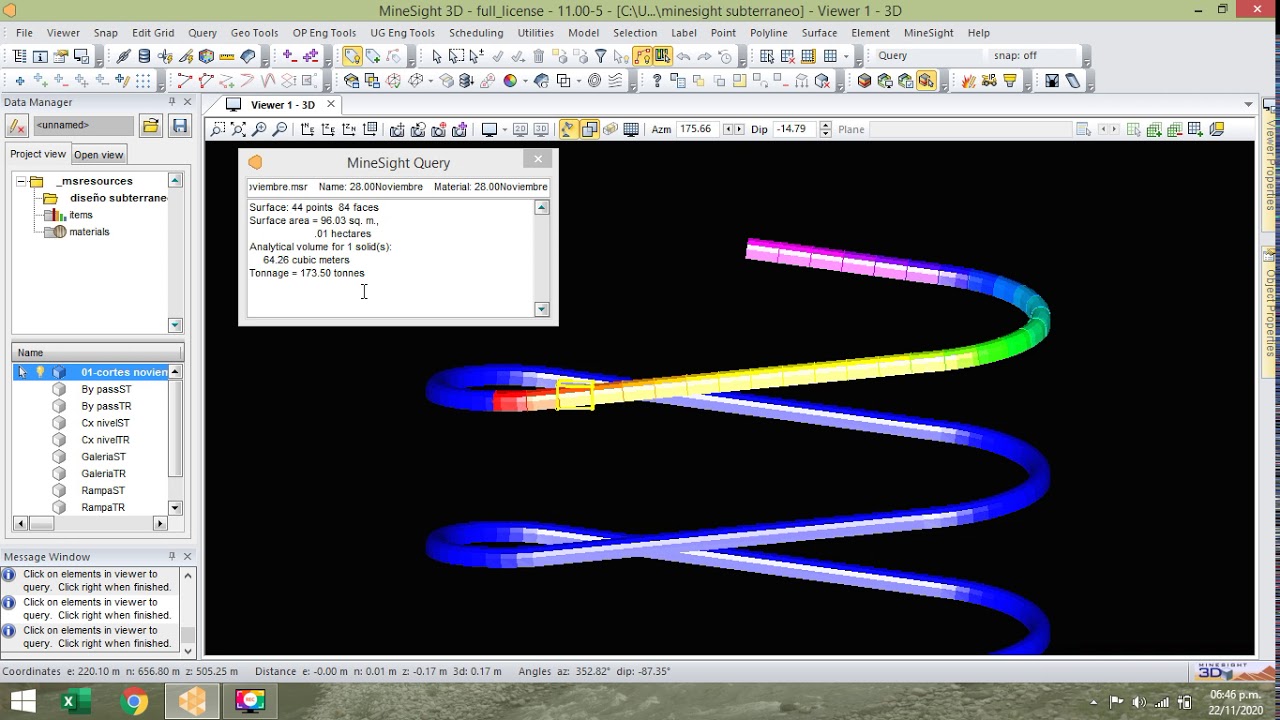Toggle lightbulb visibility of 01-cortes object
This screenshot has height=720, width=1280.
pyautogui.click(x=40, y=372)
